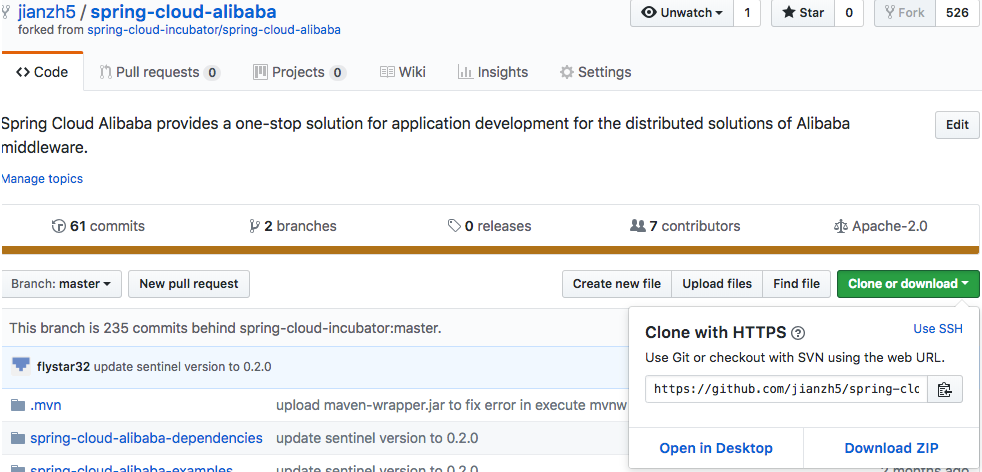The height and width of the screenshot is (472, 982).
Task: Open the Settings tab
Action: coord(595,72)
